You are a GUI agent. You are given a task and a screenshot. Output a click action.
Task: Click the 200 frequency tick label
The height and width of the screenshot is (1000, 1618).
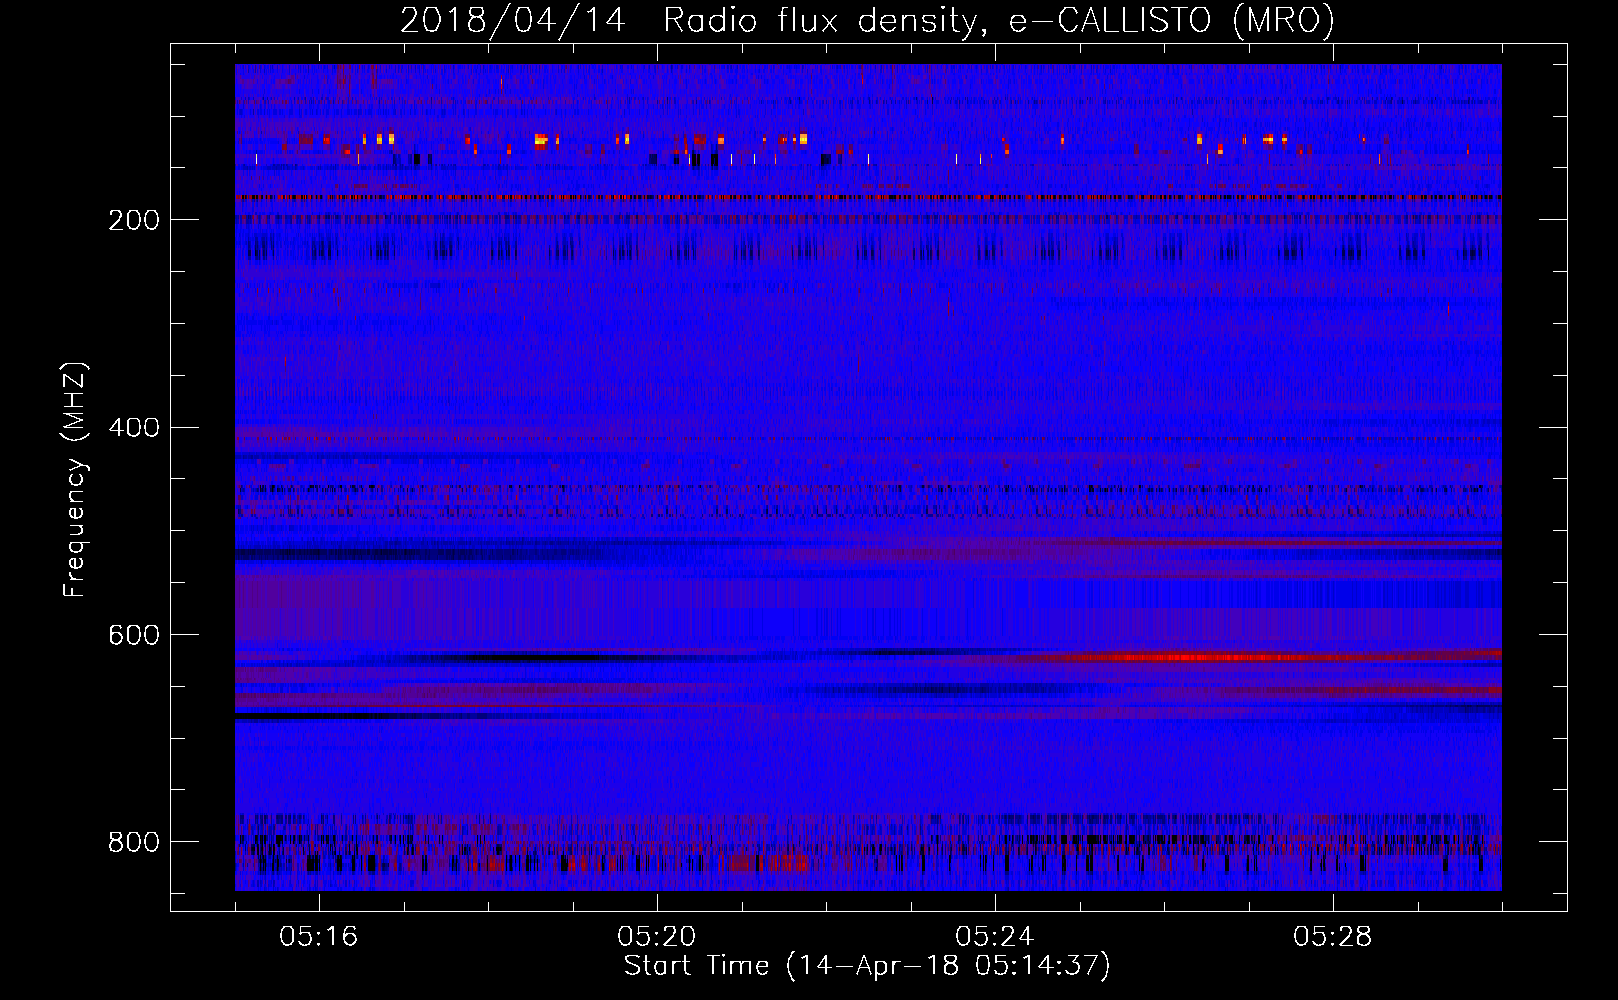pyautogui.click(x=133, y=221)
